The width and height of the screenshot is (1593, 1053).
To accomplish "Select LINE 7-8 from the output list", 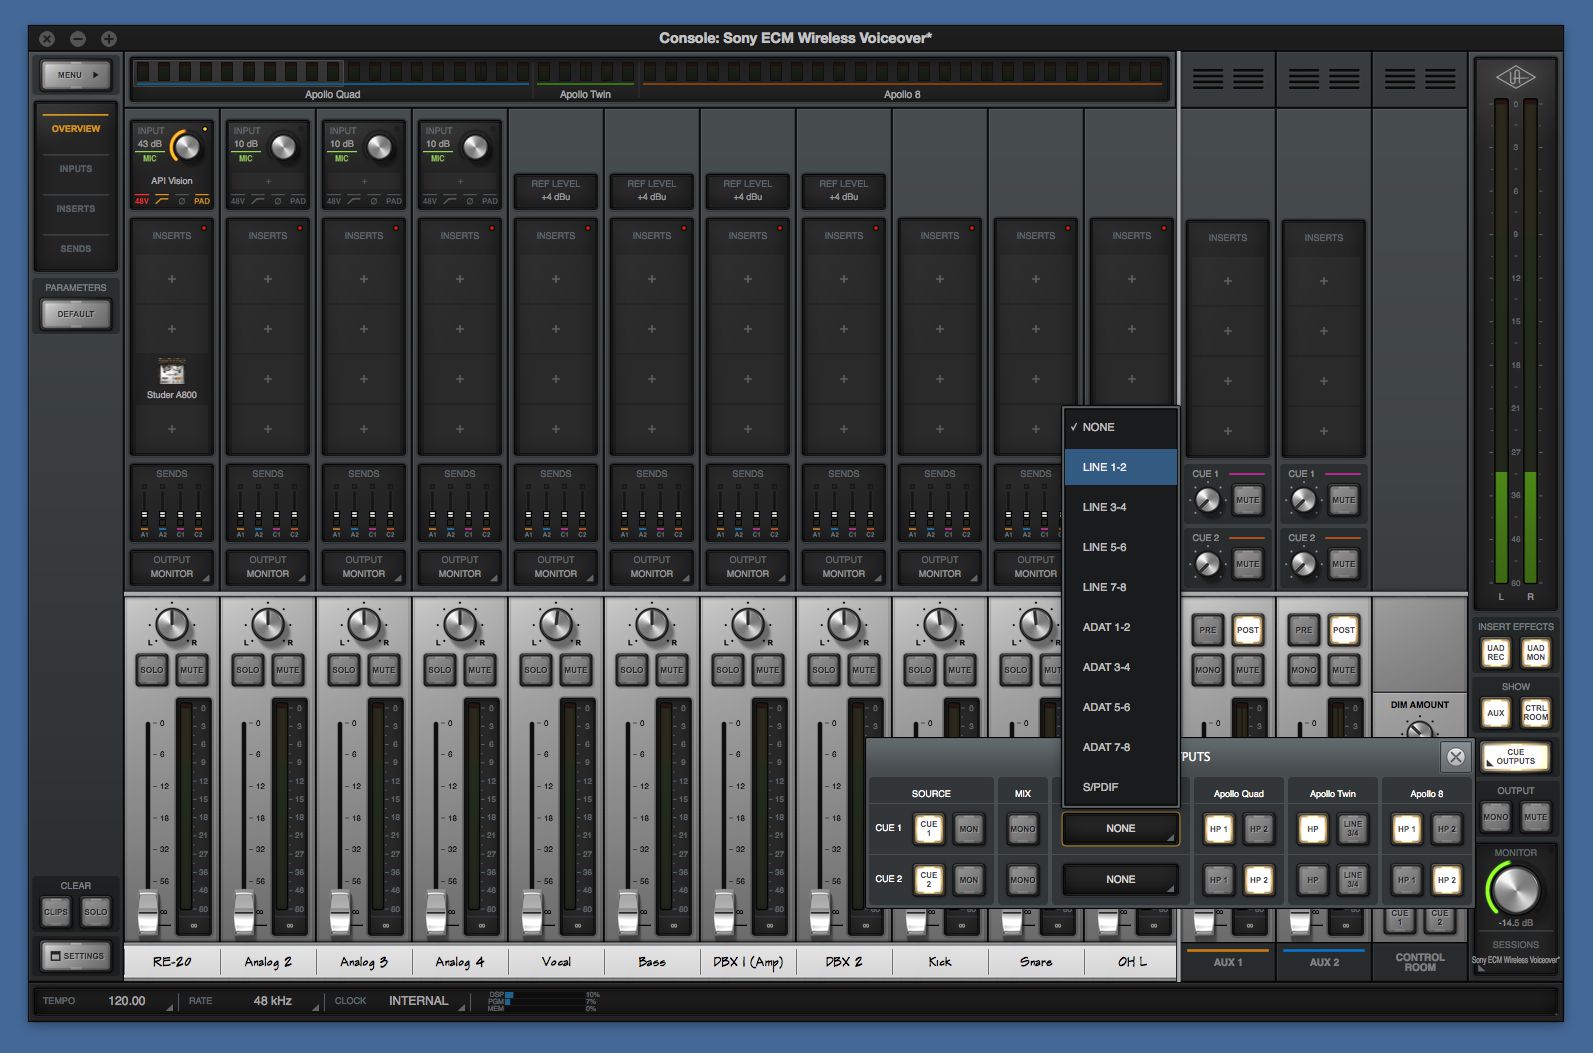I will click(1121, 587).
